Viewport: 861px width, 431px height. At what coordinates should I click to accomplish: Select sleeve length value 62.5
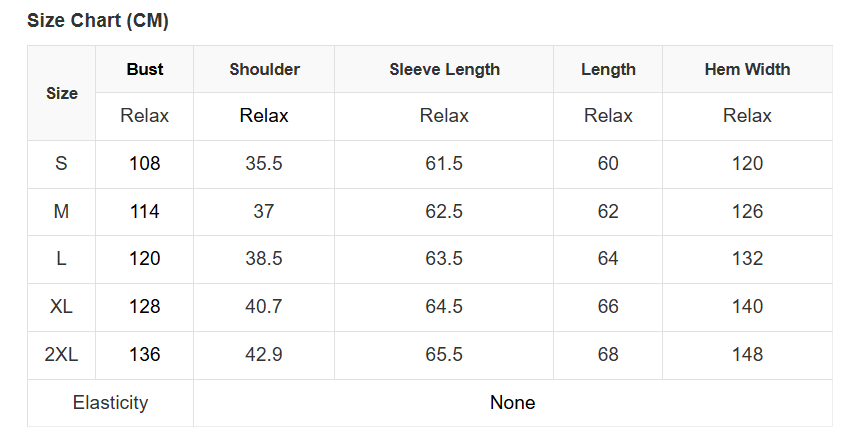(x=444, y=212)
